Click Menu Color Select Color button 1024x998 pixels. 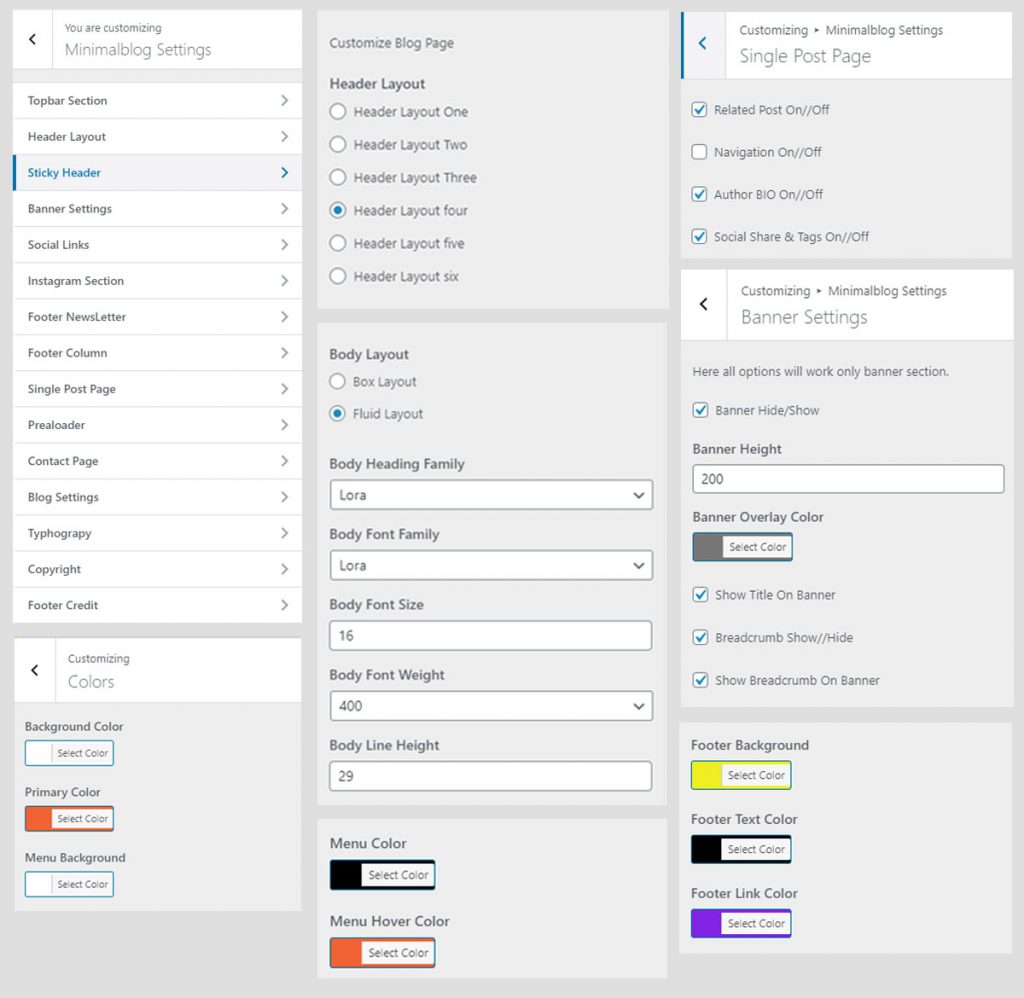pos(398,875)
